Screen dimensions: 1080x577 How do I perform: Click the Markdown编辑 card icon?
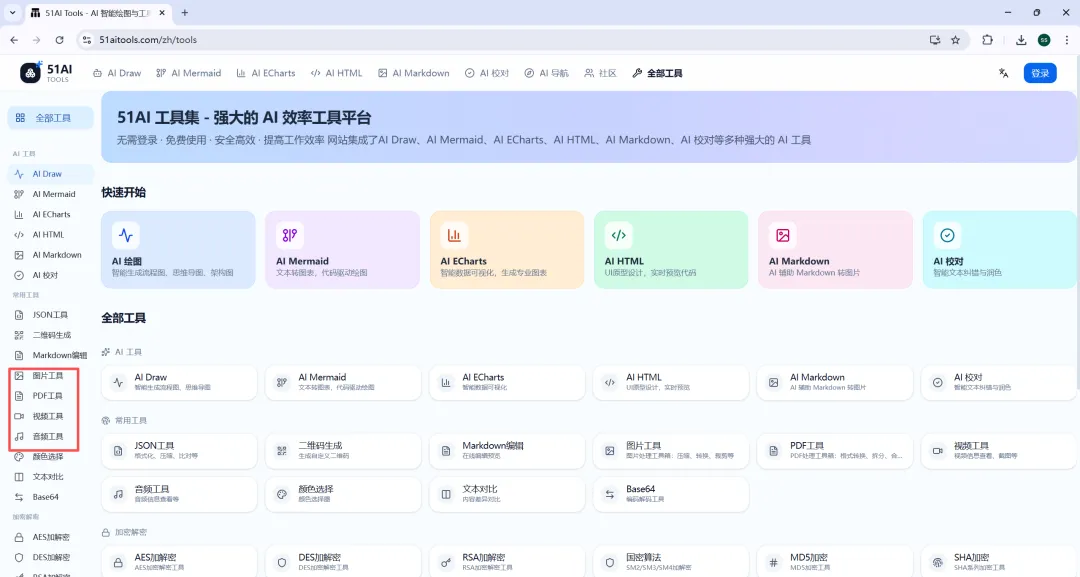click(446, 451)
